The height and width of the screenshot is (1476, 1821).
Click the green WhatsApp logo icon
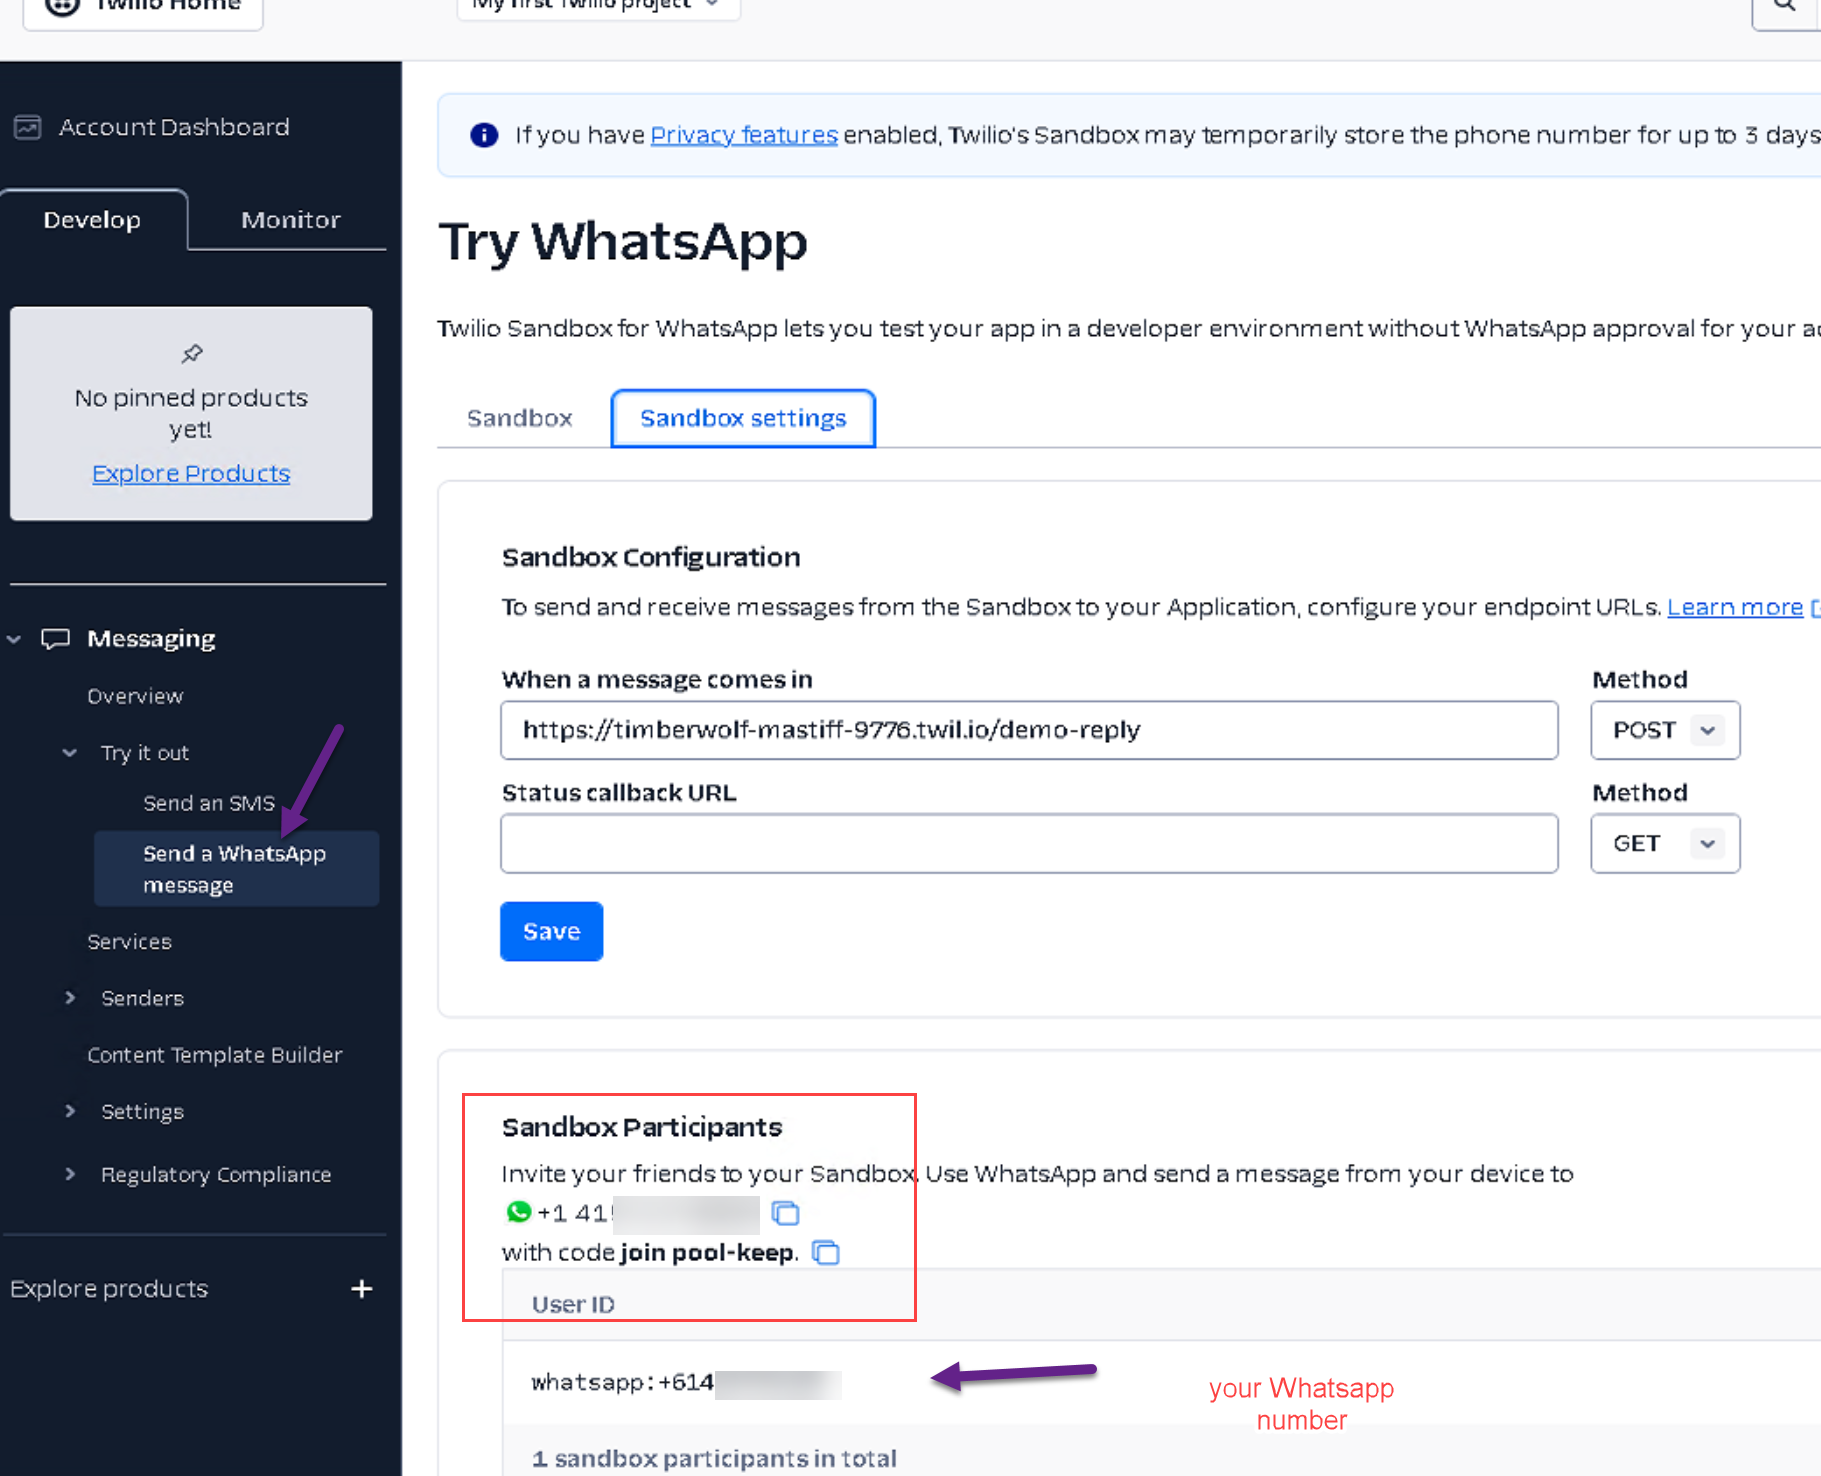pos(518,1212)
